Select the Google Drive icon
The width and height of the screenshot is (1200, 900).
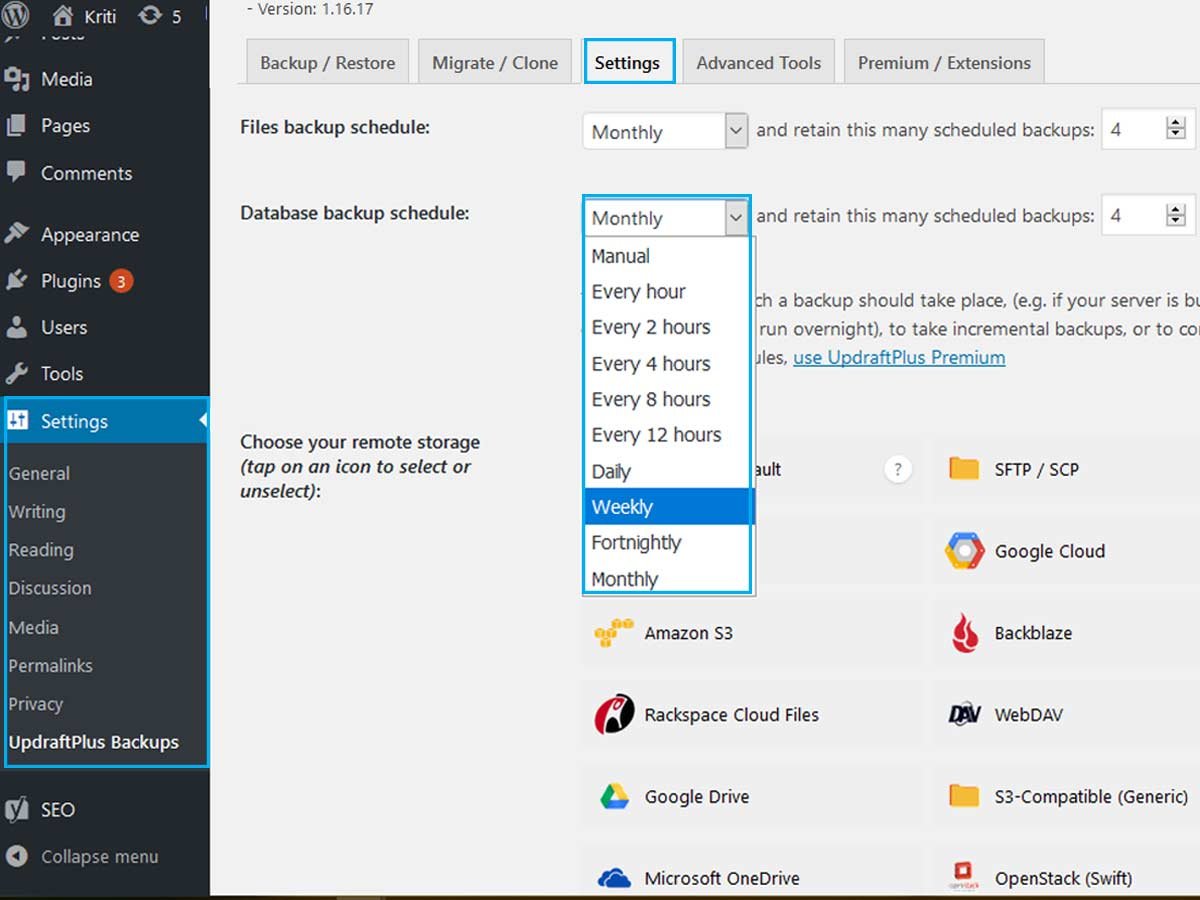pos(614,797)
